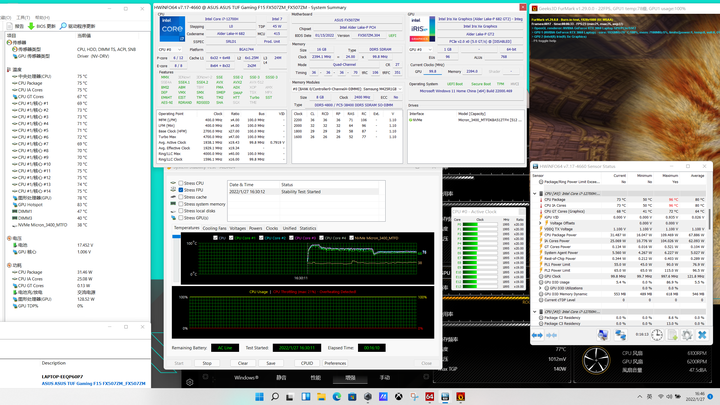
Task: Open Armoury Crate settings gear icon
Action: [190, 382]
